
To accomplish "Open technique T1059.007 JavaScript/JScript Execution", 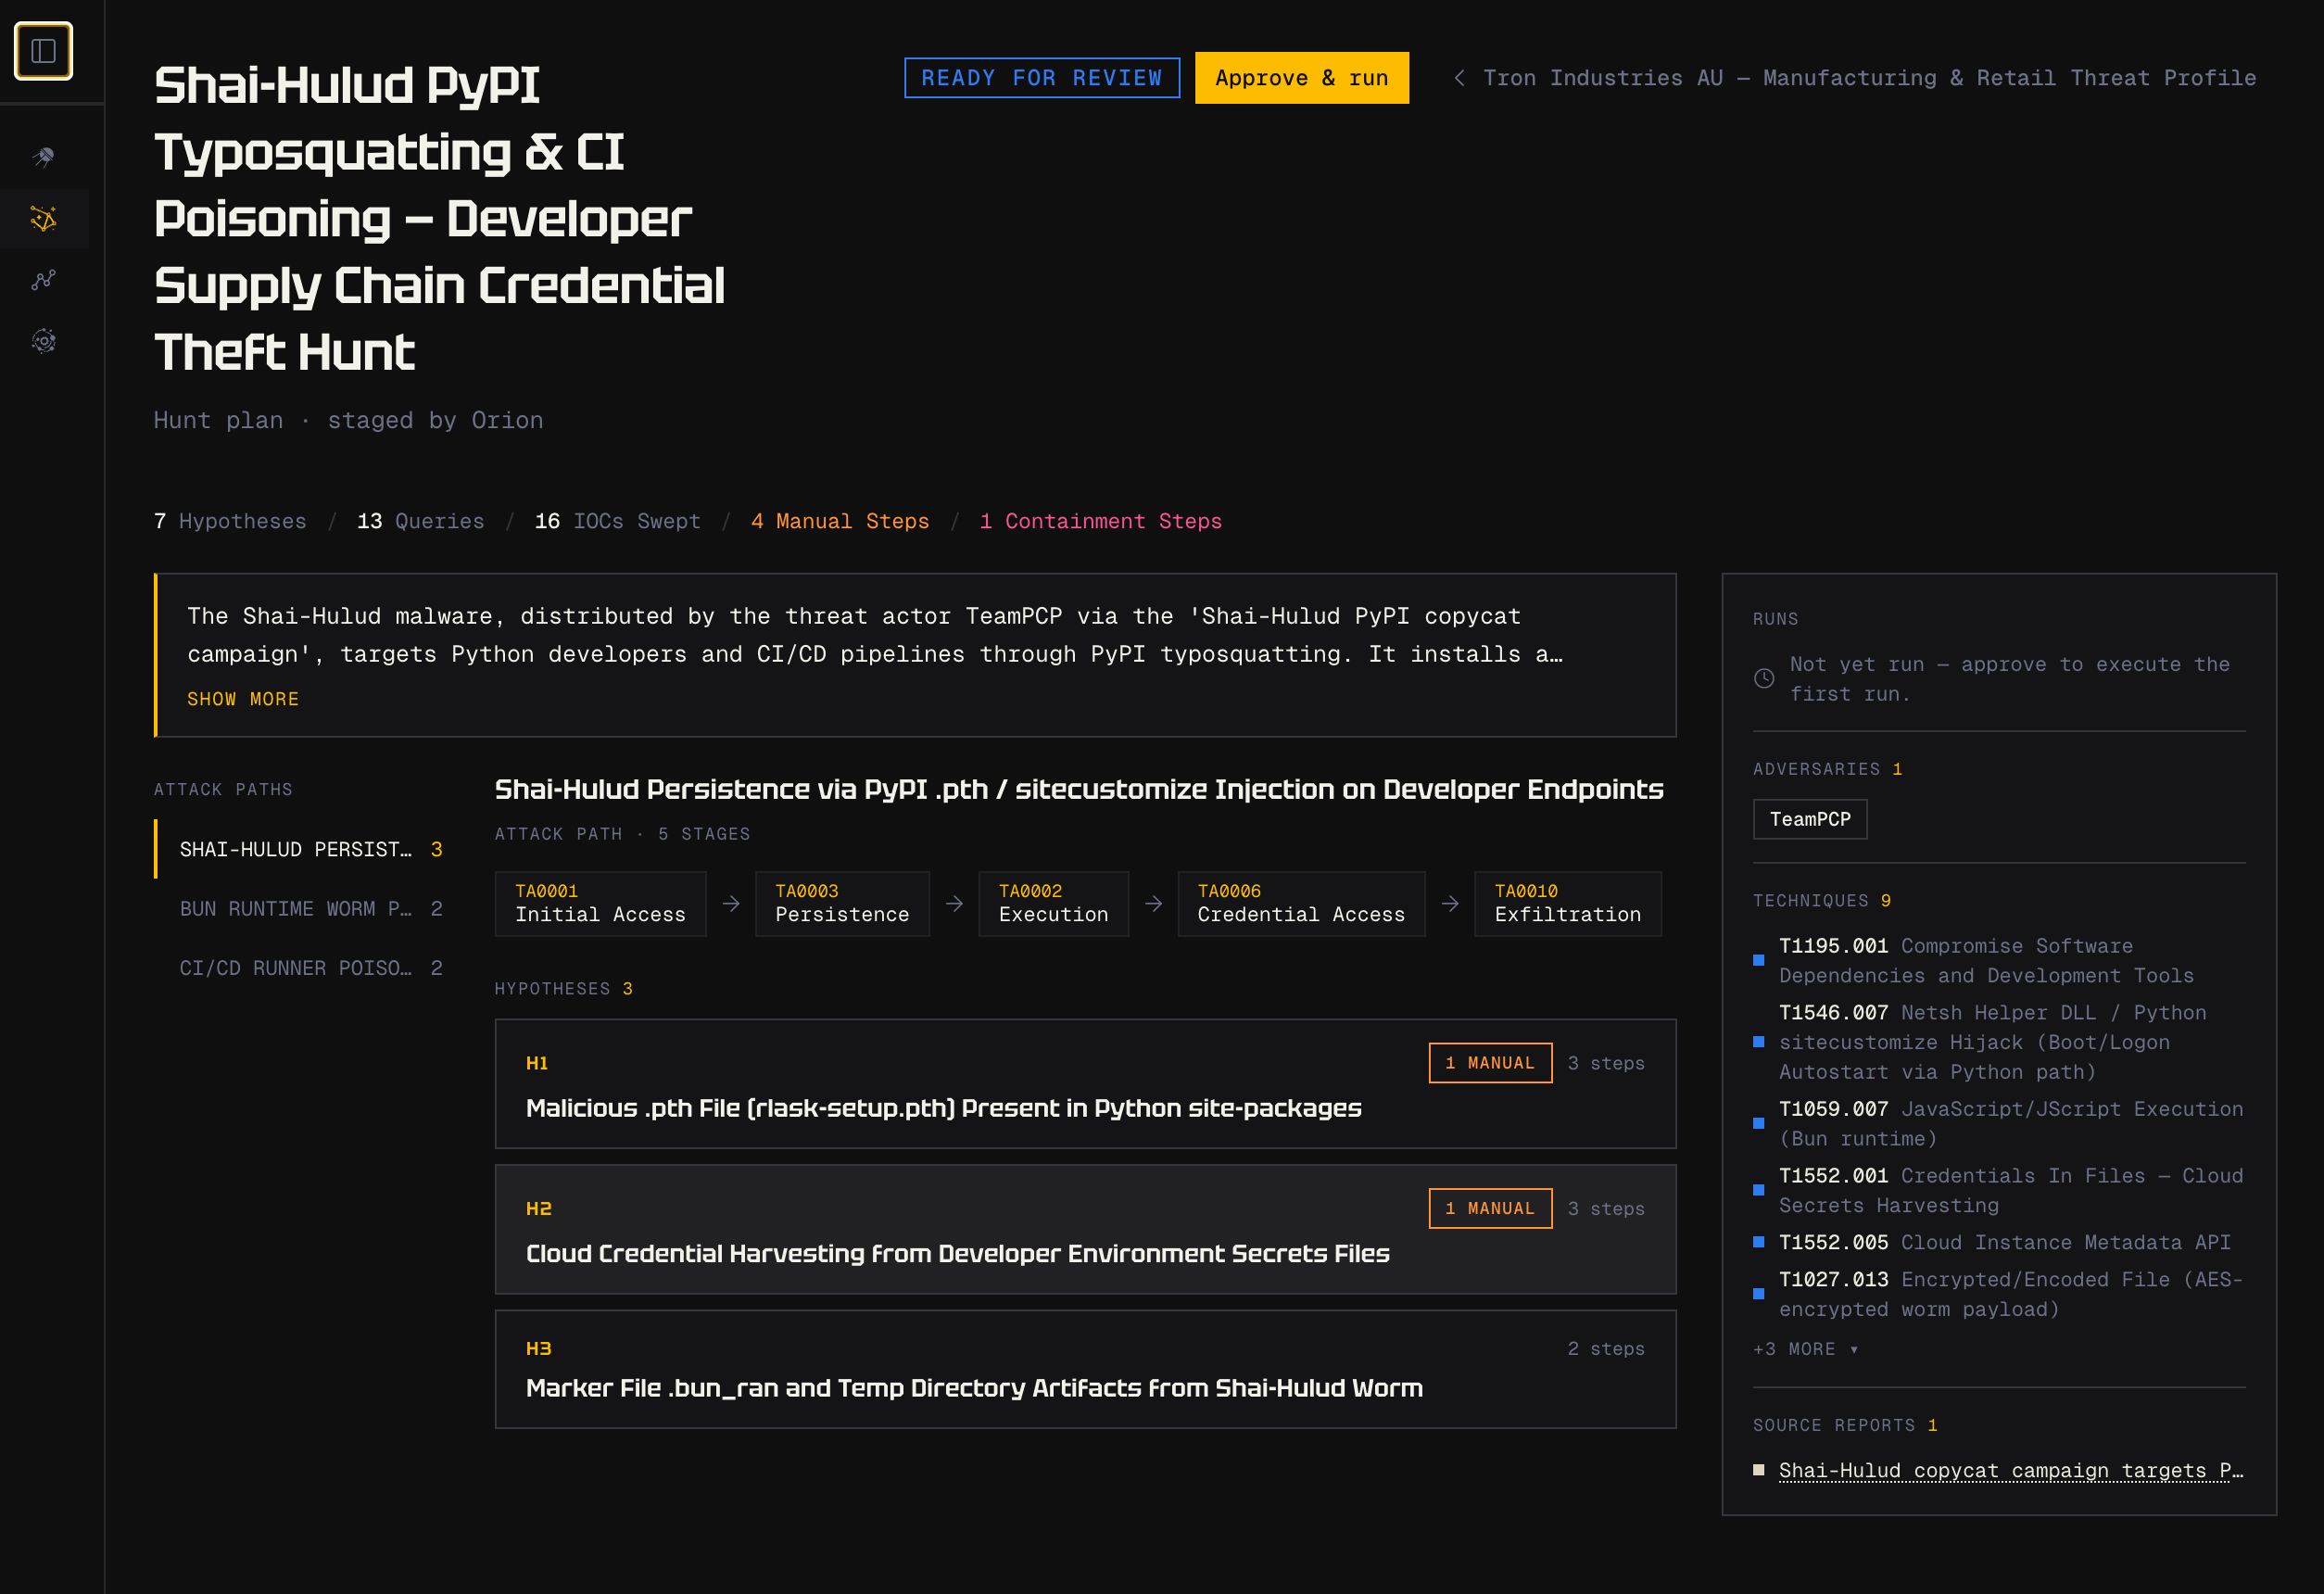I will 1999,1124.
